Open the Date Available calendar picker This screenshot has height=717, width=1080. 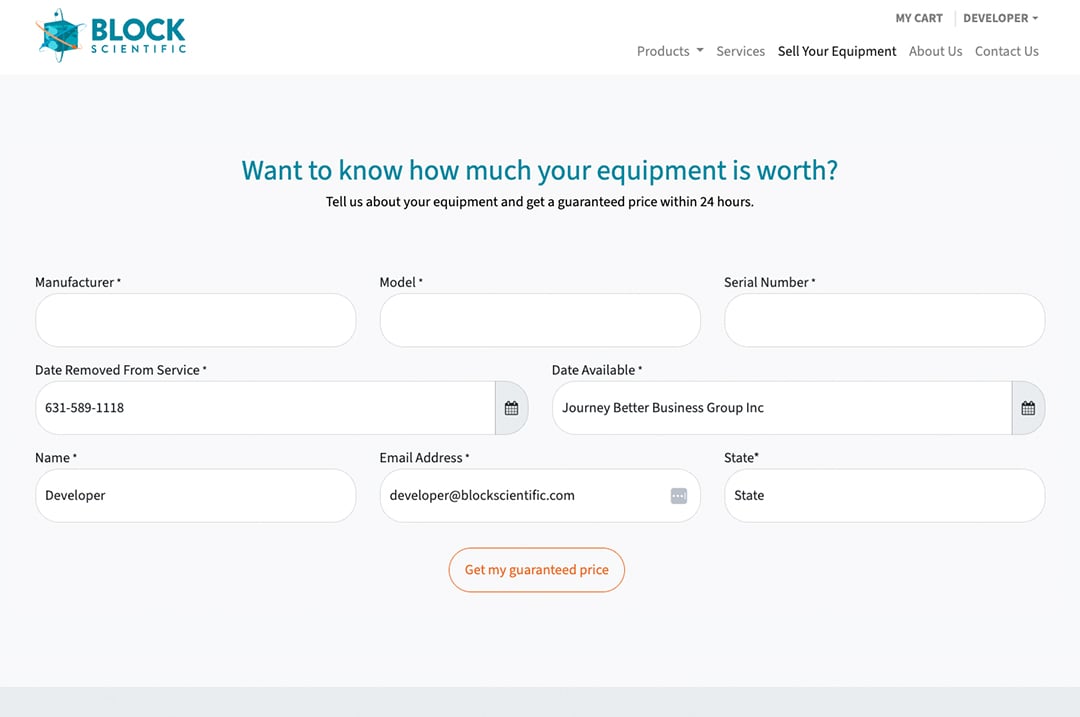(1028, 408)
